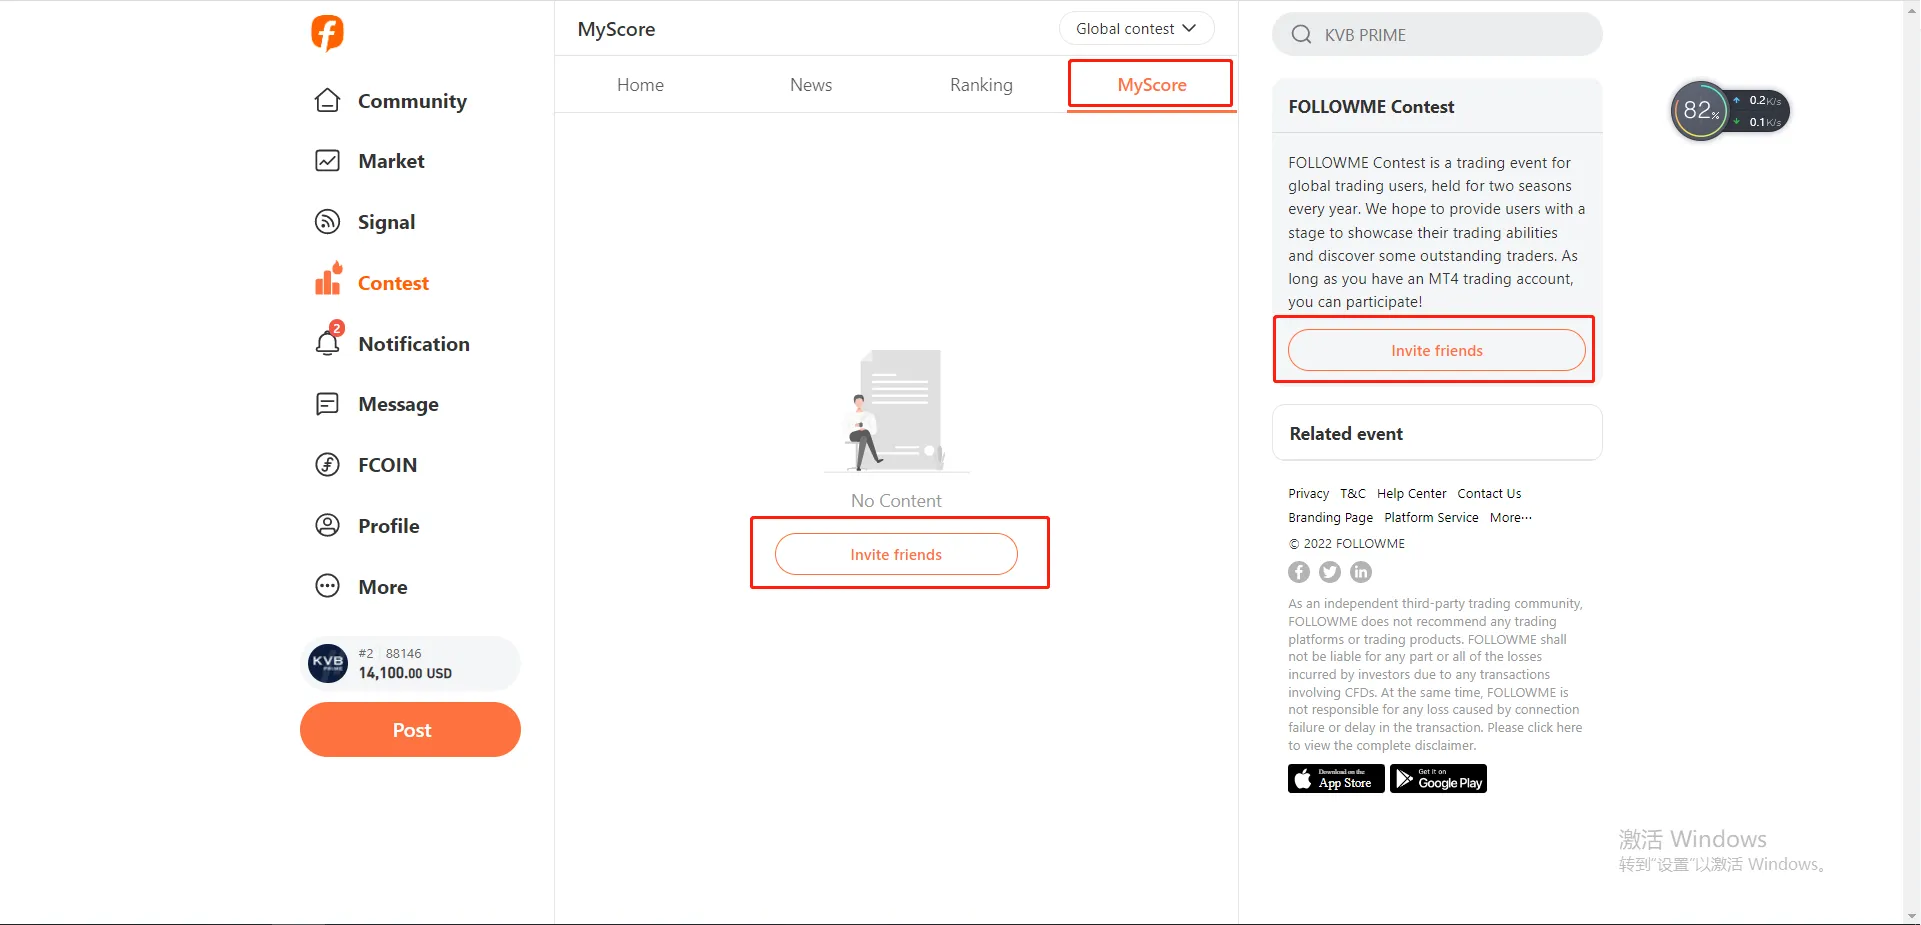1921x925 pixels.
Task: Open the Global contest dropdown
Action: [x=1137, y=29]
